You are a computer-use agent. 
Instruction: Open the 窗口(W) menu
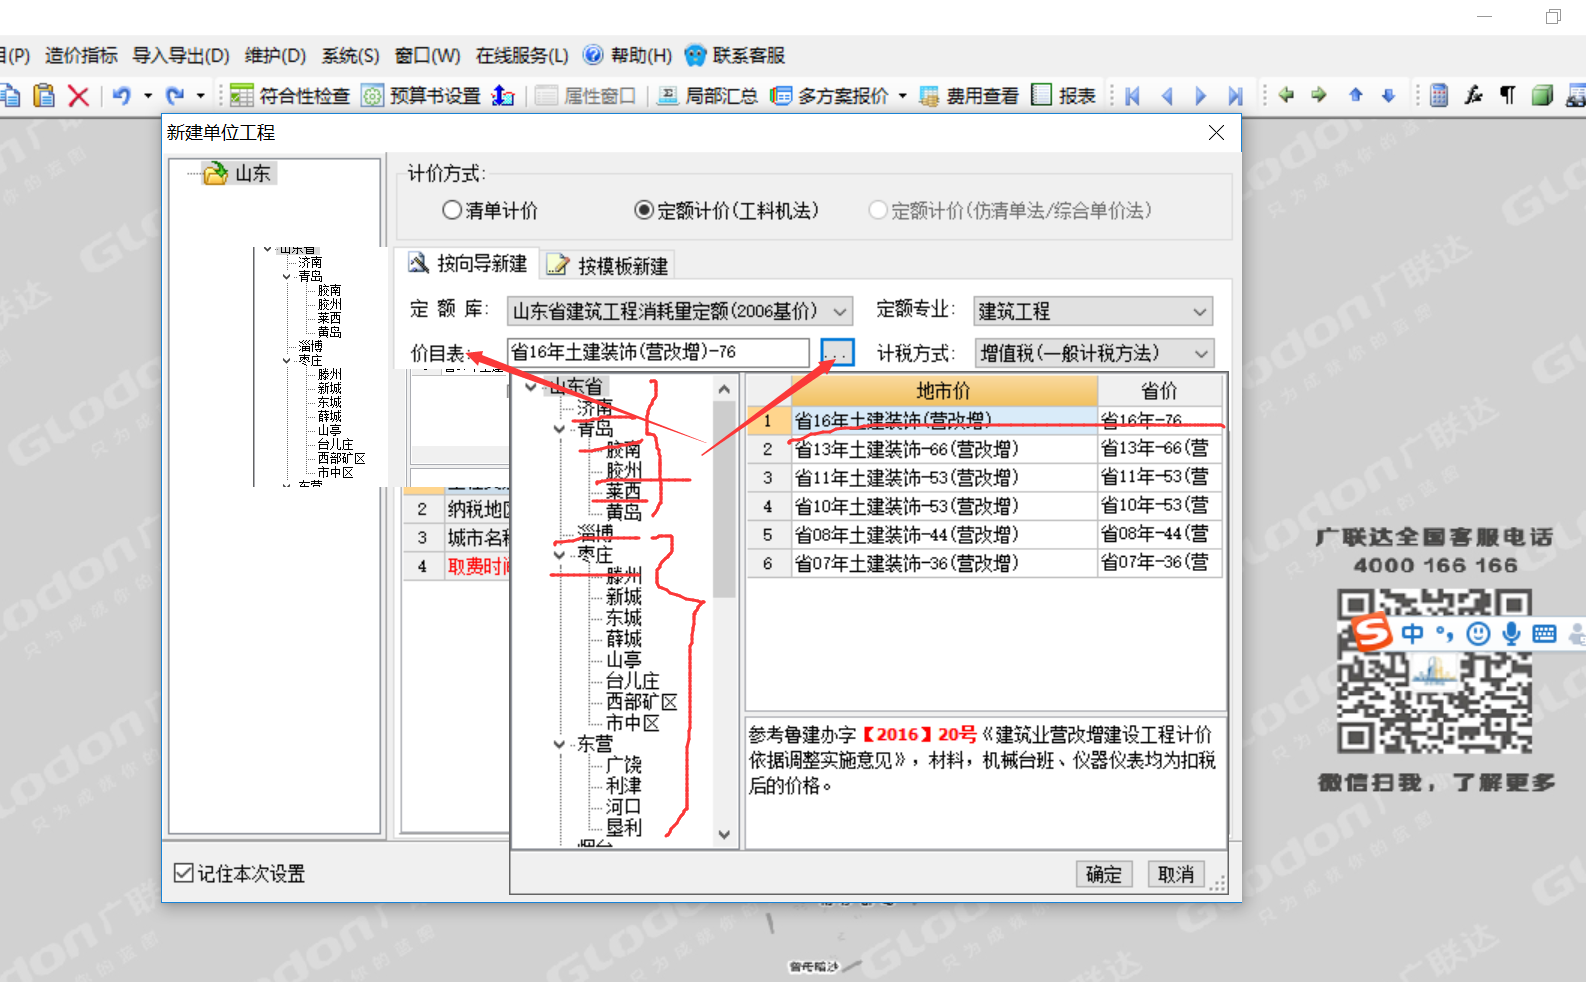pos(427,55)
